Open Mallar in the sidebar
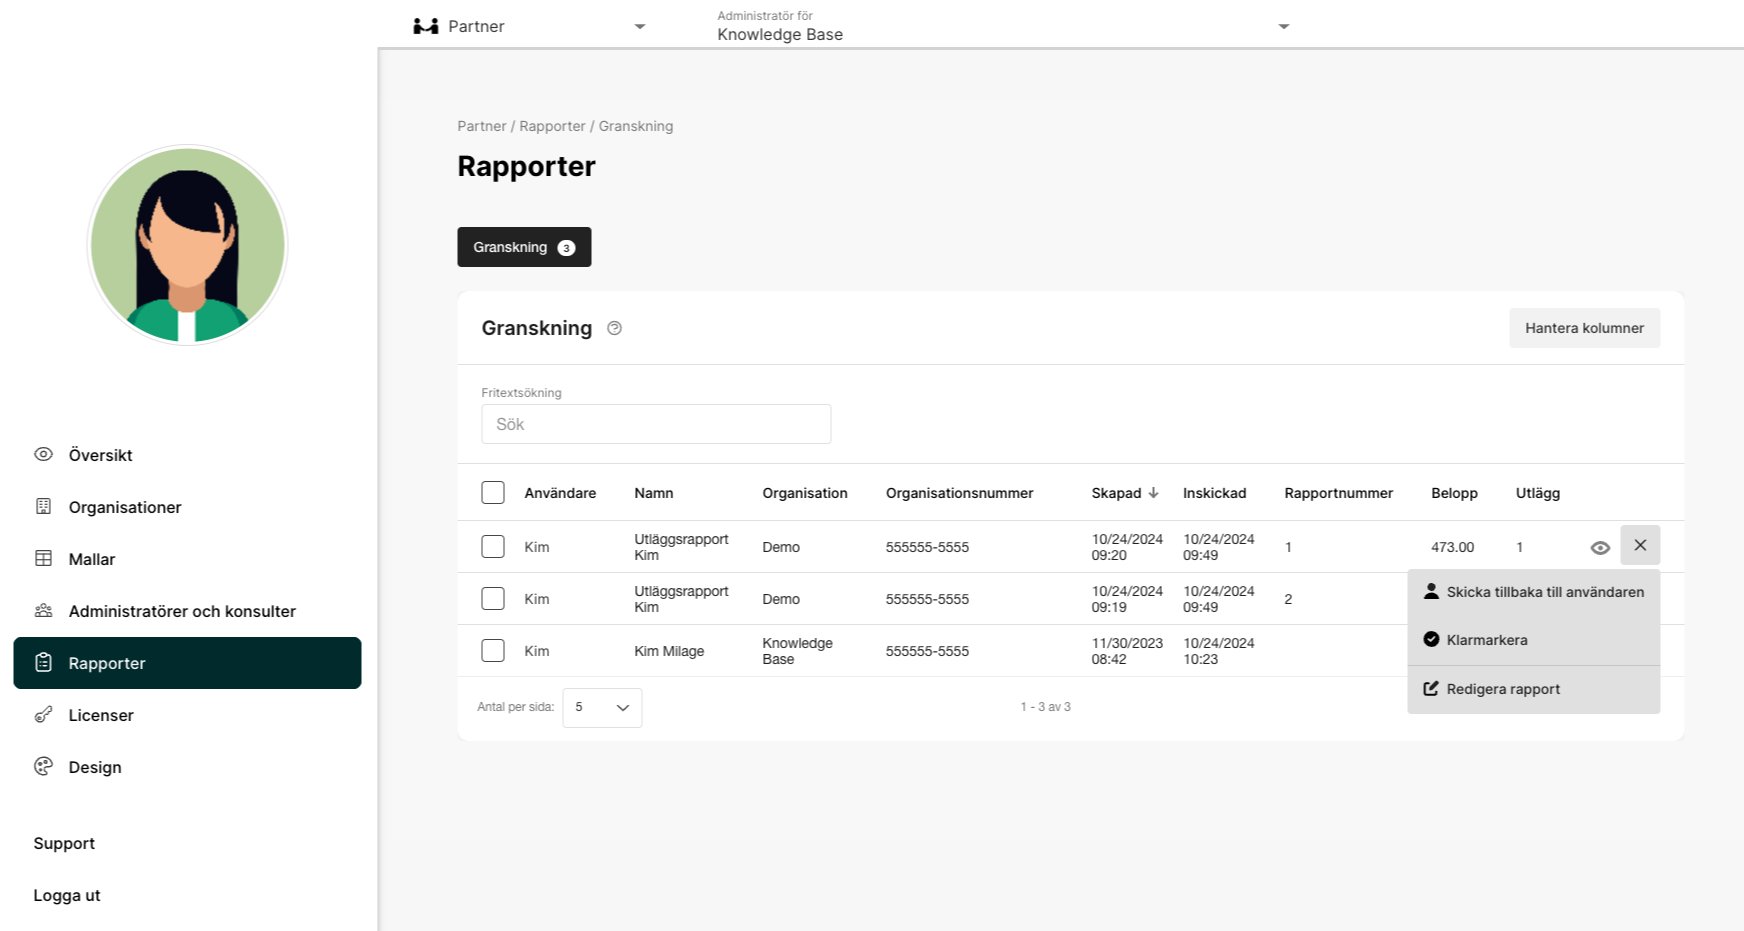This screenshot has height=931, width=1744. (187, 559)
